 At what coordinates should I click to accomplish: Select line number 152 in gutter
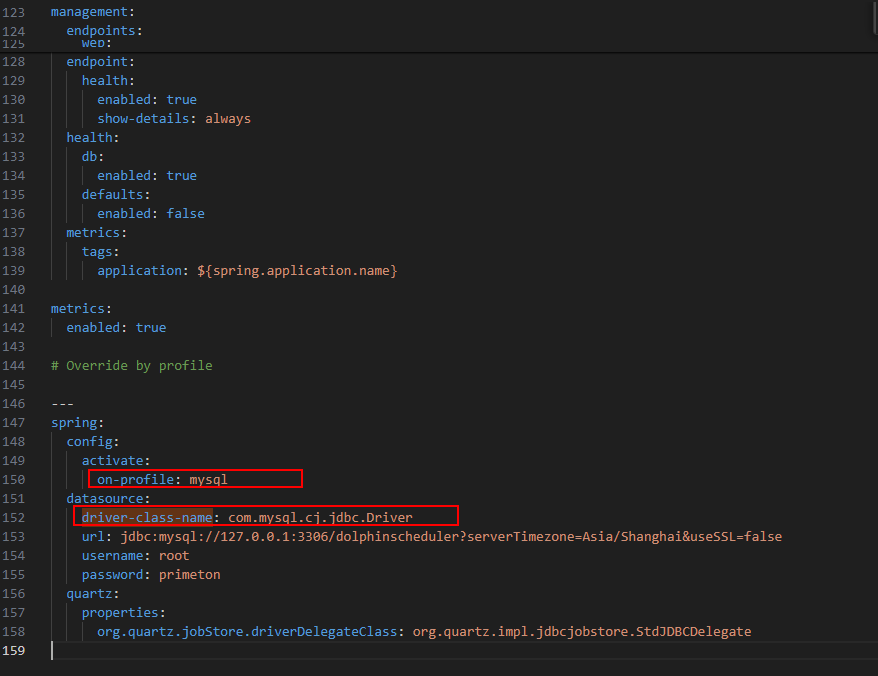[x=14, y=518]
